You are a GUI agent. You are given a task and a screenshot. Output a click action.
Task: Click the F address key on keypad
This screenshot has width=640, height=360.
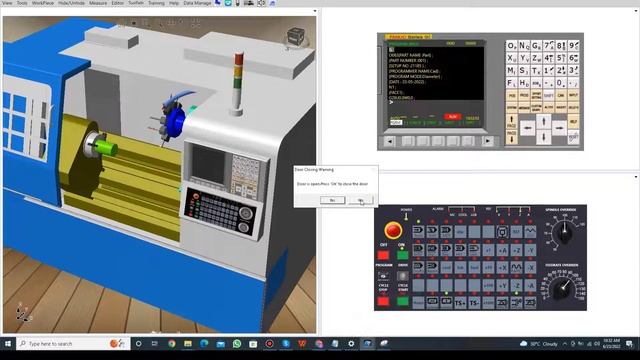[x=511, y=83]
